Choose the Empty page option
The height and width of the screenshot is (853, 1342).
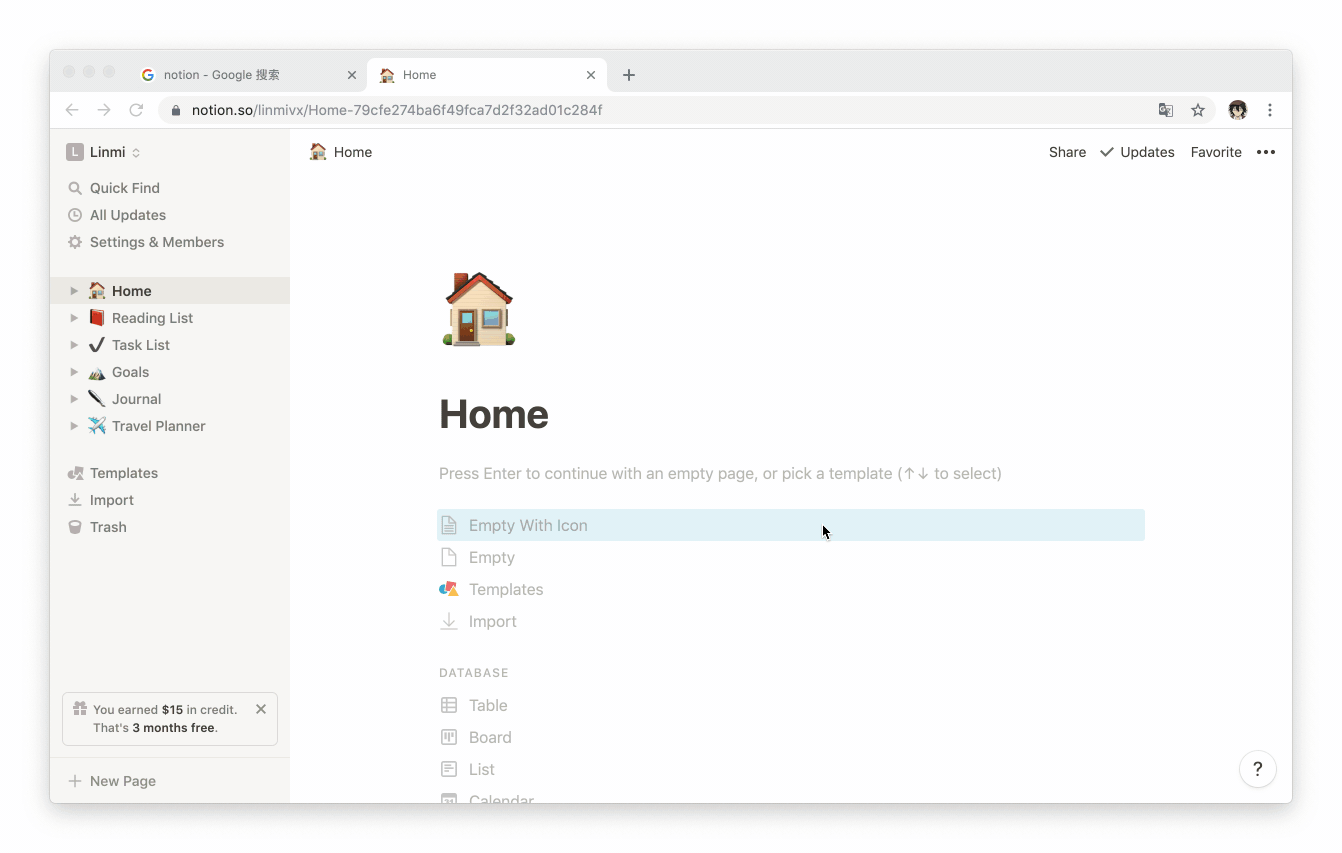coord(791,557)
